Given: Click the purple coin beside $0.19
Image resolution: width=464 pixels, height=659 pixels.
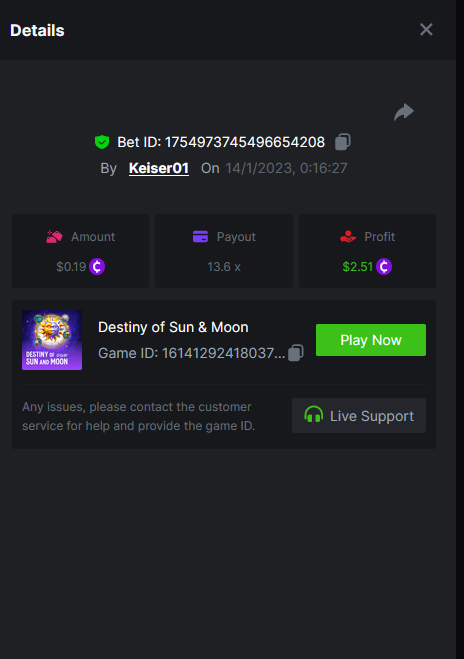Looking at the screenshot, I should point(97,266).
